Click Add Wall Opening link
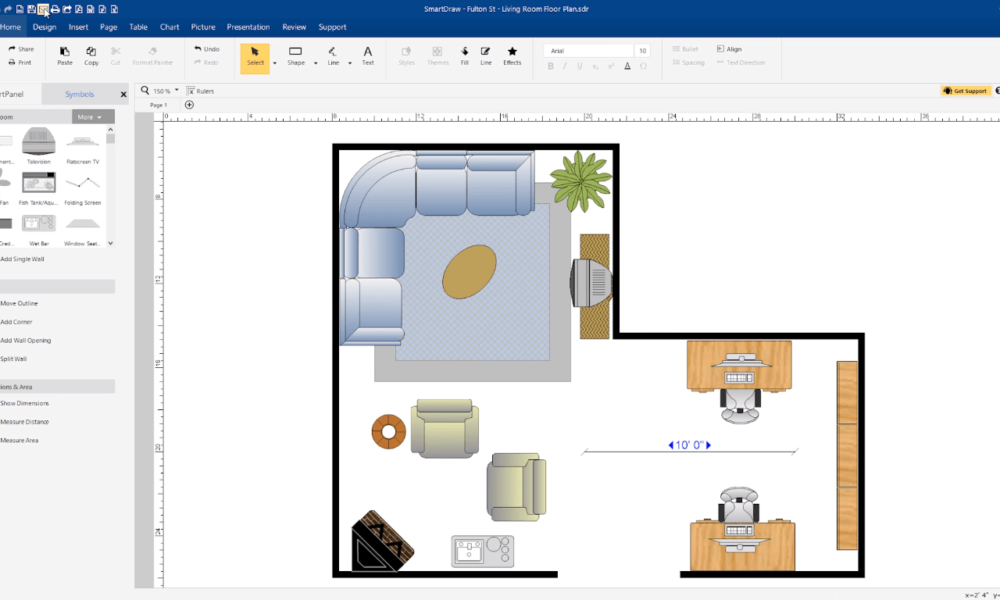Image resolution: width=1000 pixels, height=600 pixels. [26, 340]
